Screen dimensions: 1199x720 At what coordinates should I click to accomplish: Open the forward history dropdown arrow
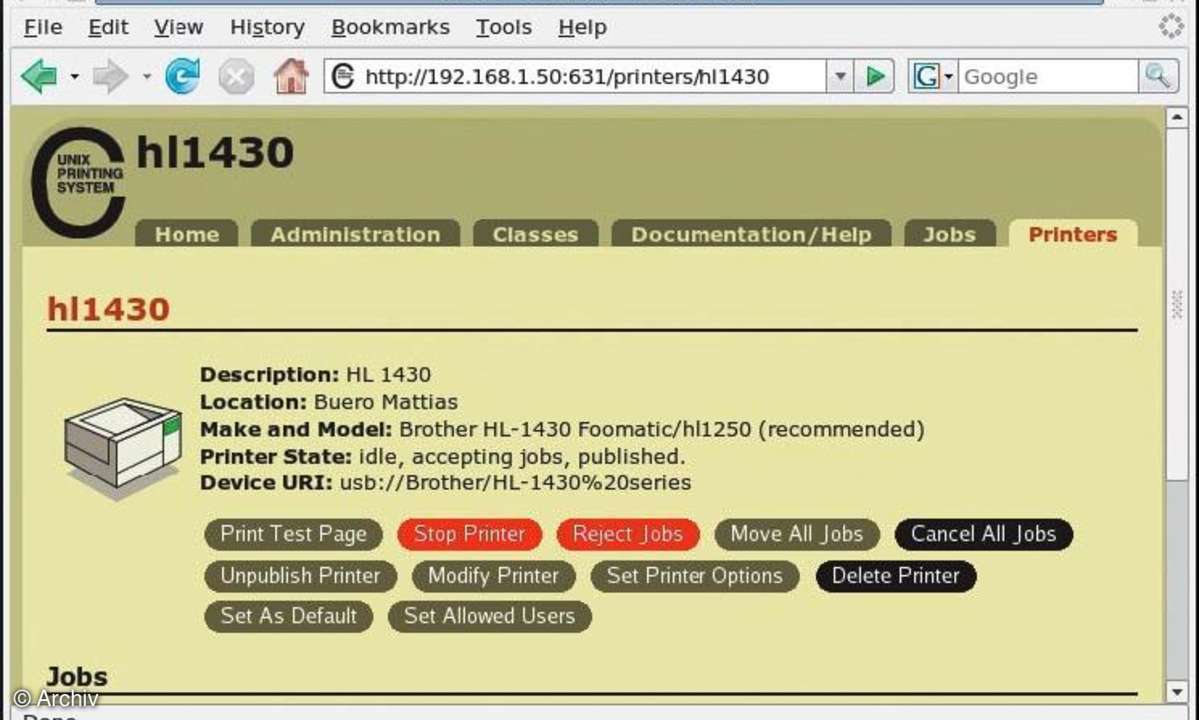tap(146, 76)
